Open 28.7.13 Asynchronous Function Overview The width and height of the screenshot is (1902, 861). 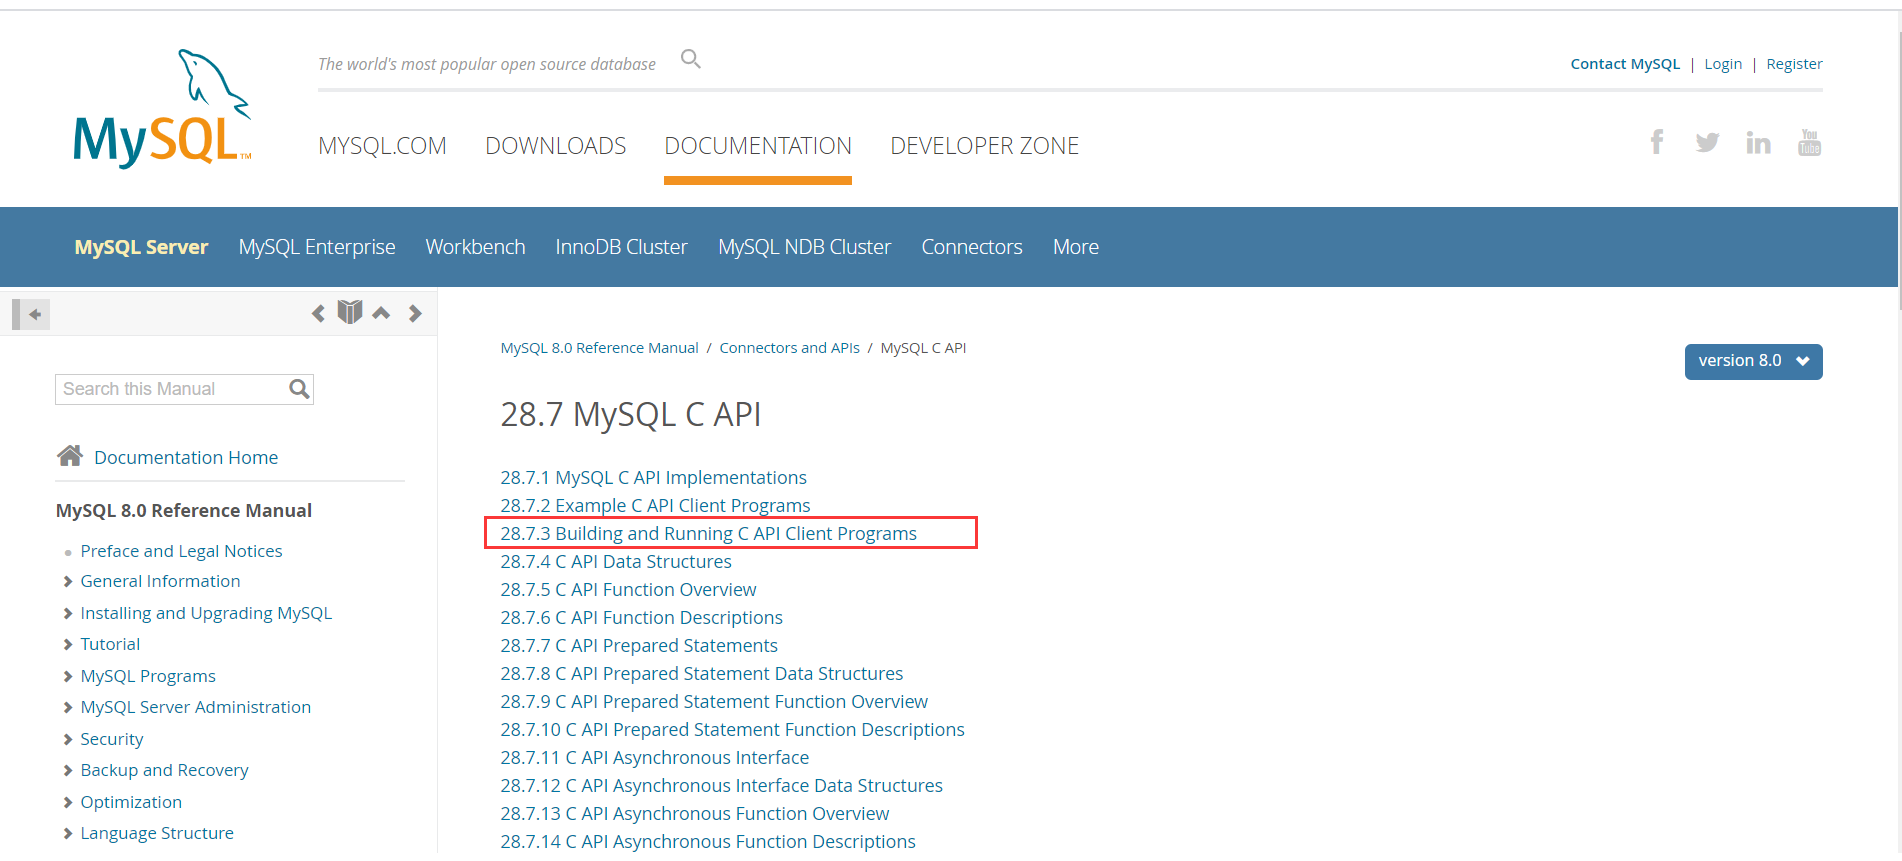pos(694,814)
